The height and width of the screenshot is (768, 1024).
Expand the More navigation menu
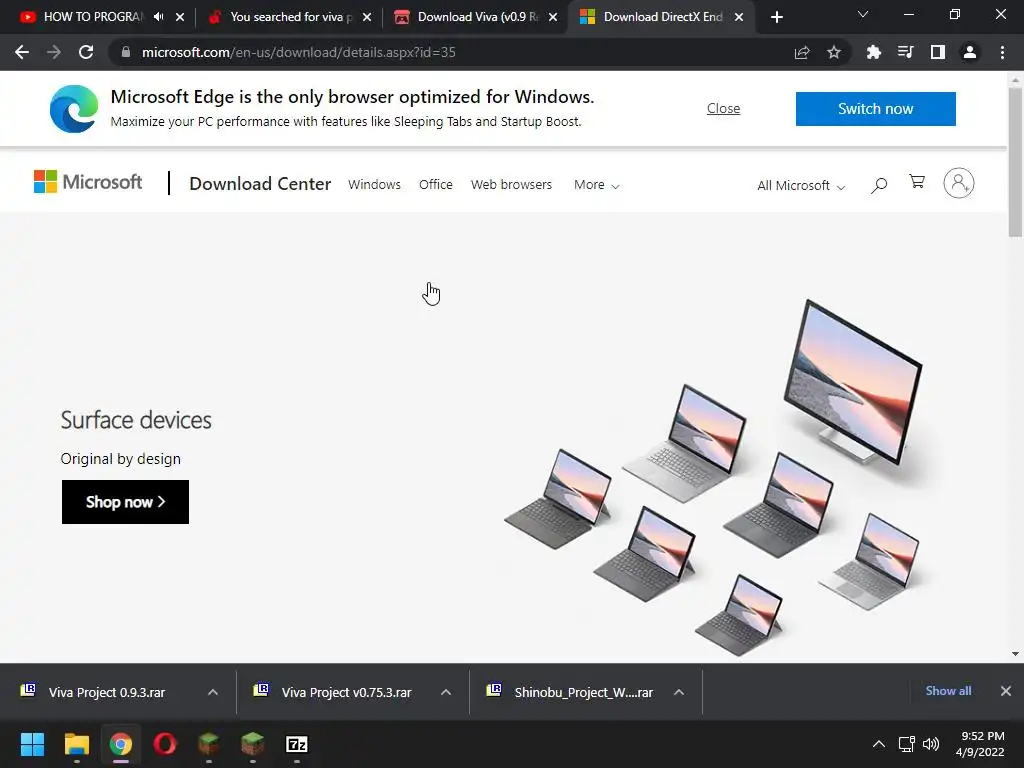click(x=596, y=185)
